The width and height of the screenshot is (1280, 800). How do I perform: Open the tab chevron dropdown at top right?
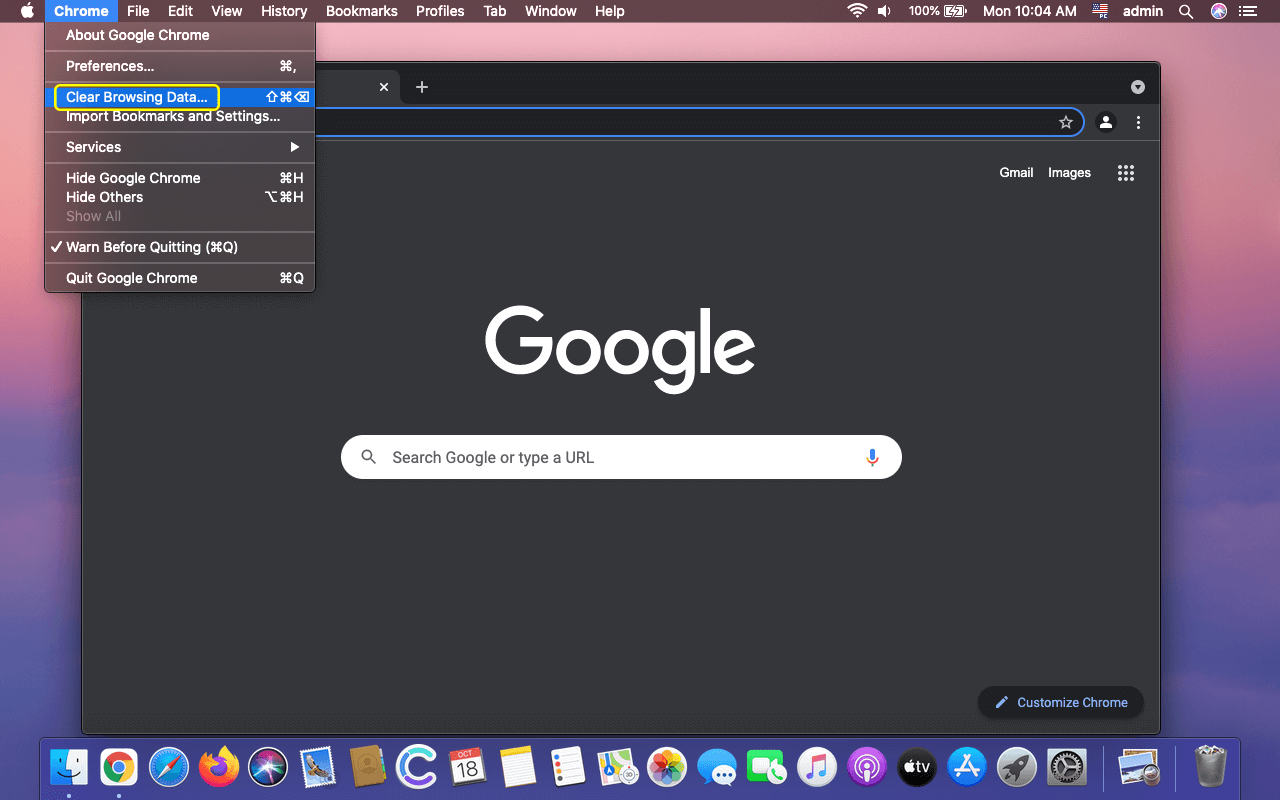tap(1137, 87)
